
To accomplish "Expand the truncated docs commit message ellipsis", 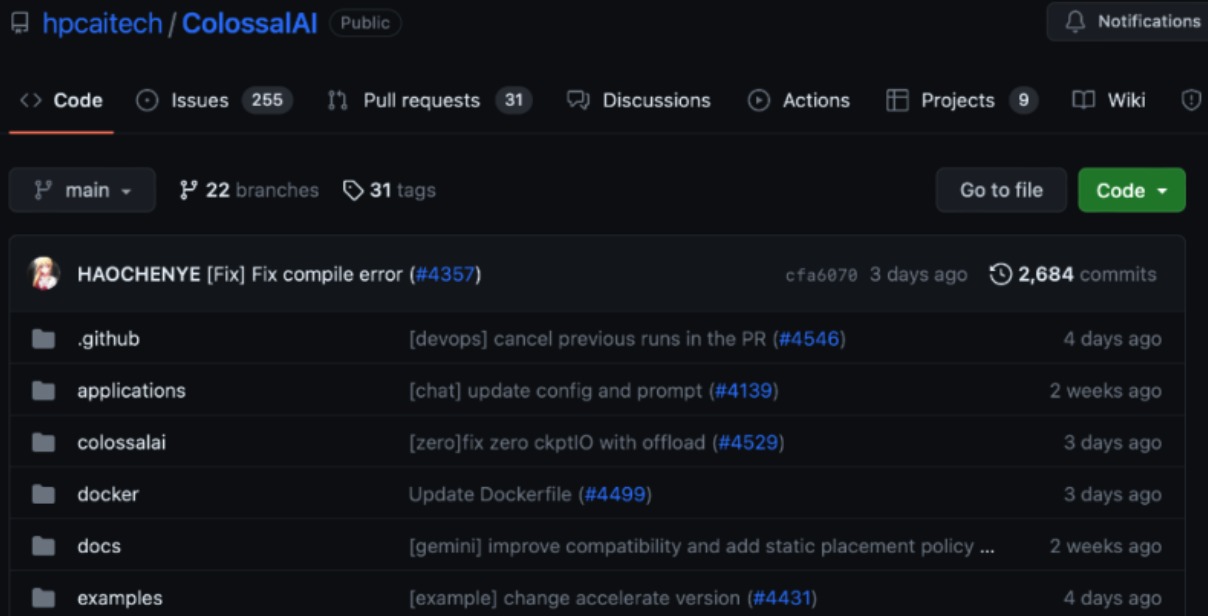I will [x=987, y=547].
